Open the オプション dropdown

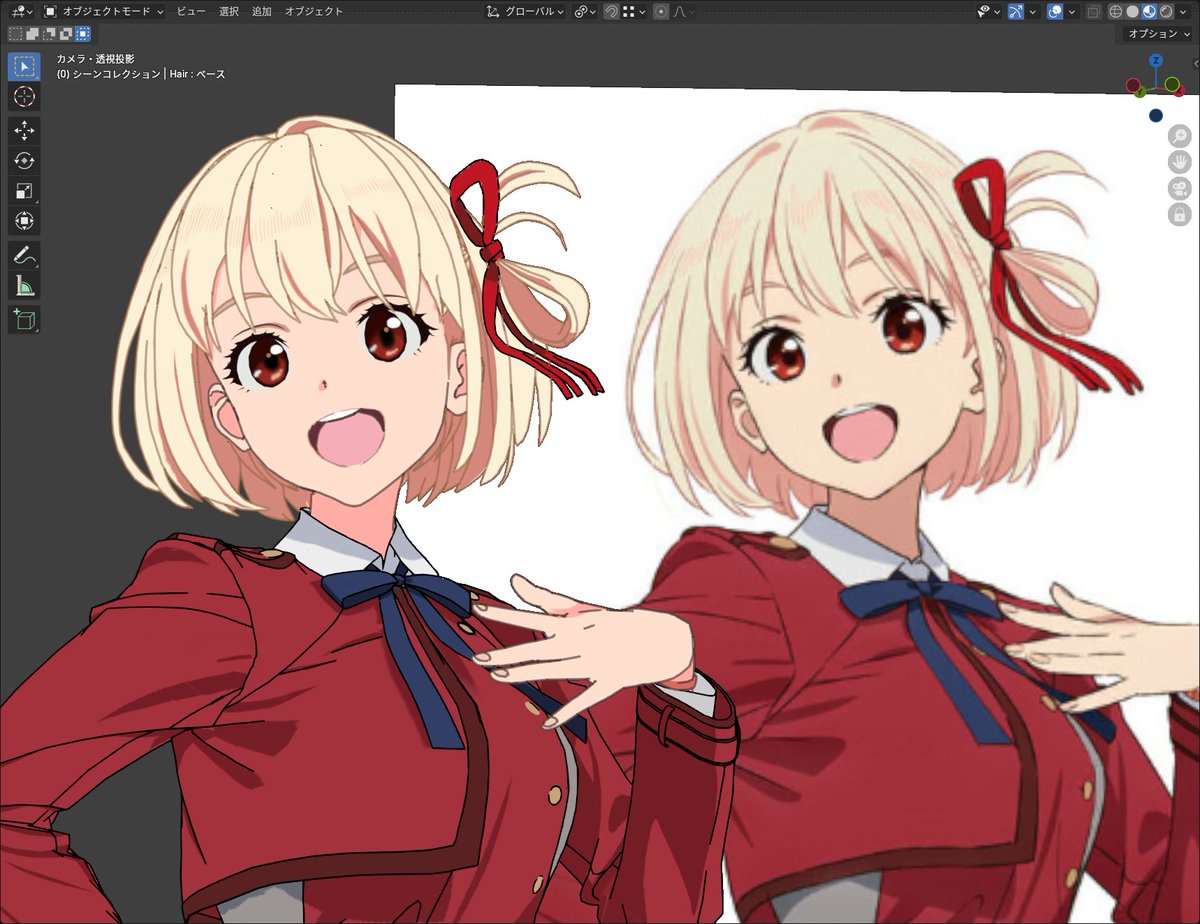coord(1157,34)
